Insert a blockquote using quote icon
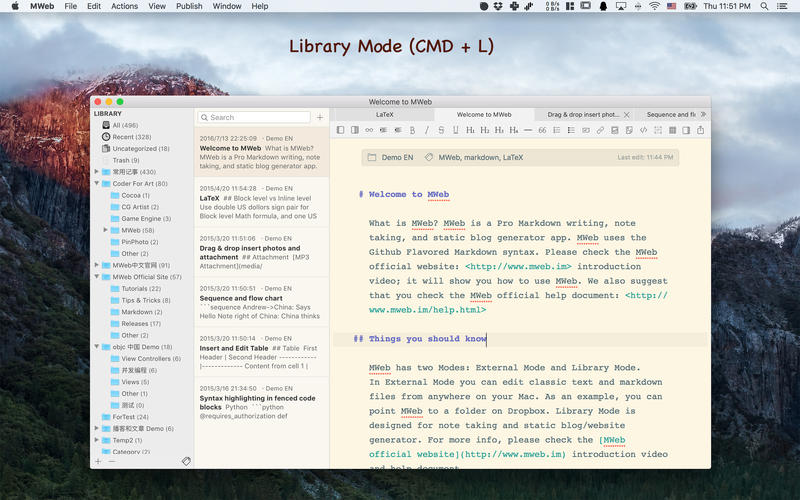 pos(542,130)
